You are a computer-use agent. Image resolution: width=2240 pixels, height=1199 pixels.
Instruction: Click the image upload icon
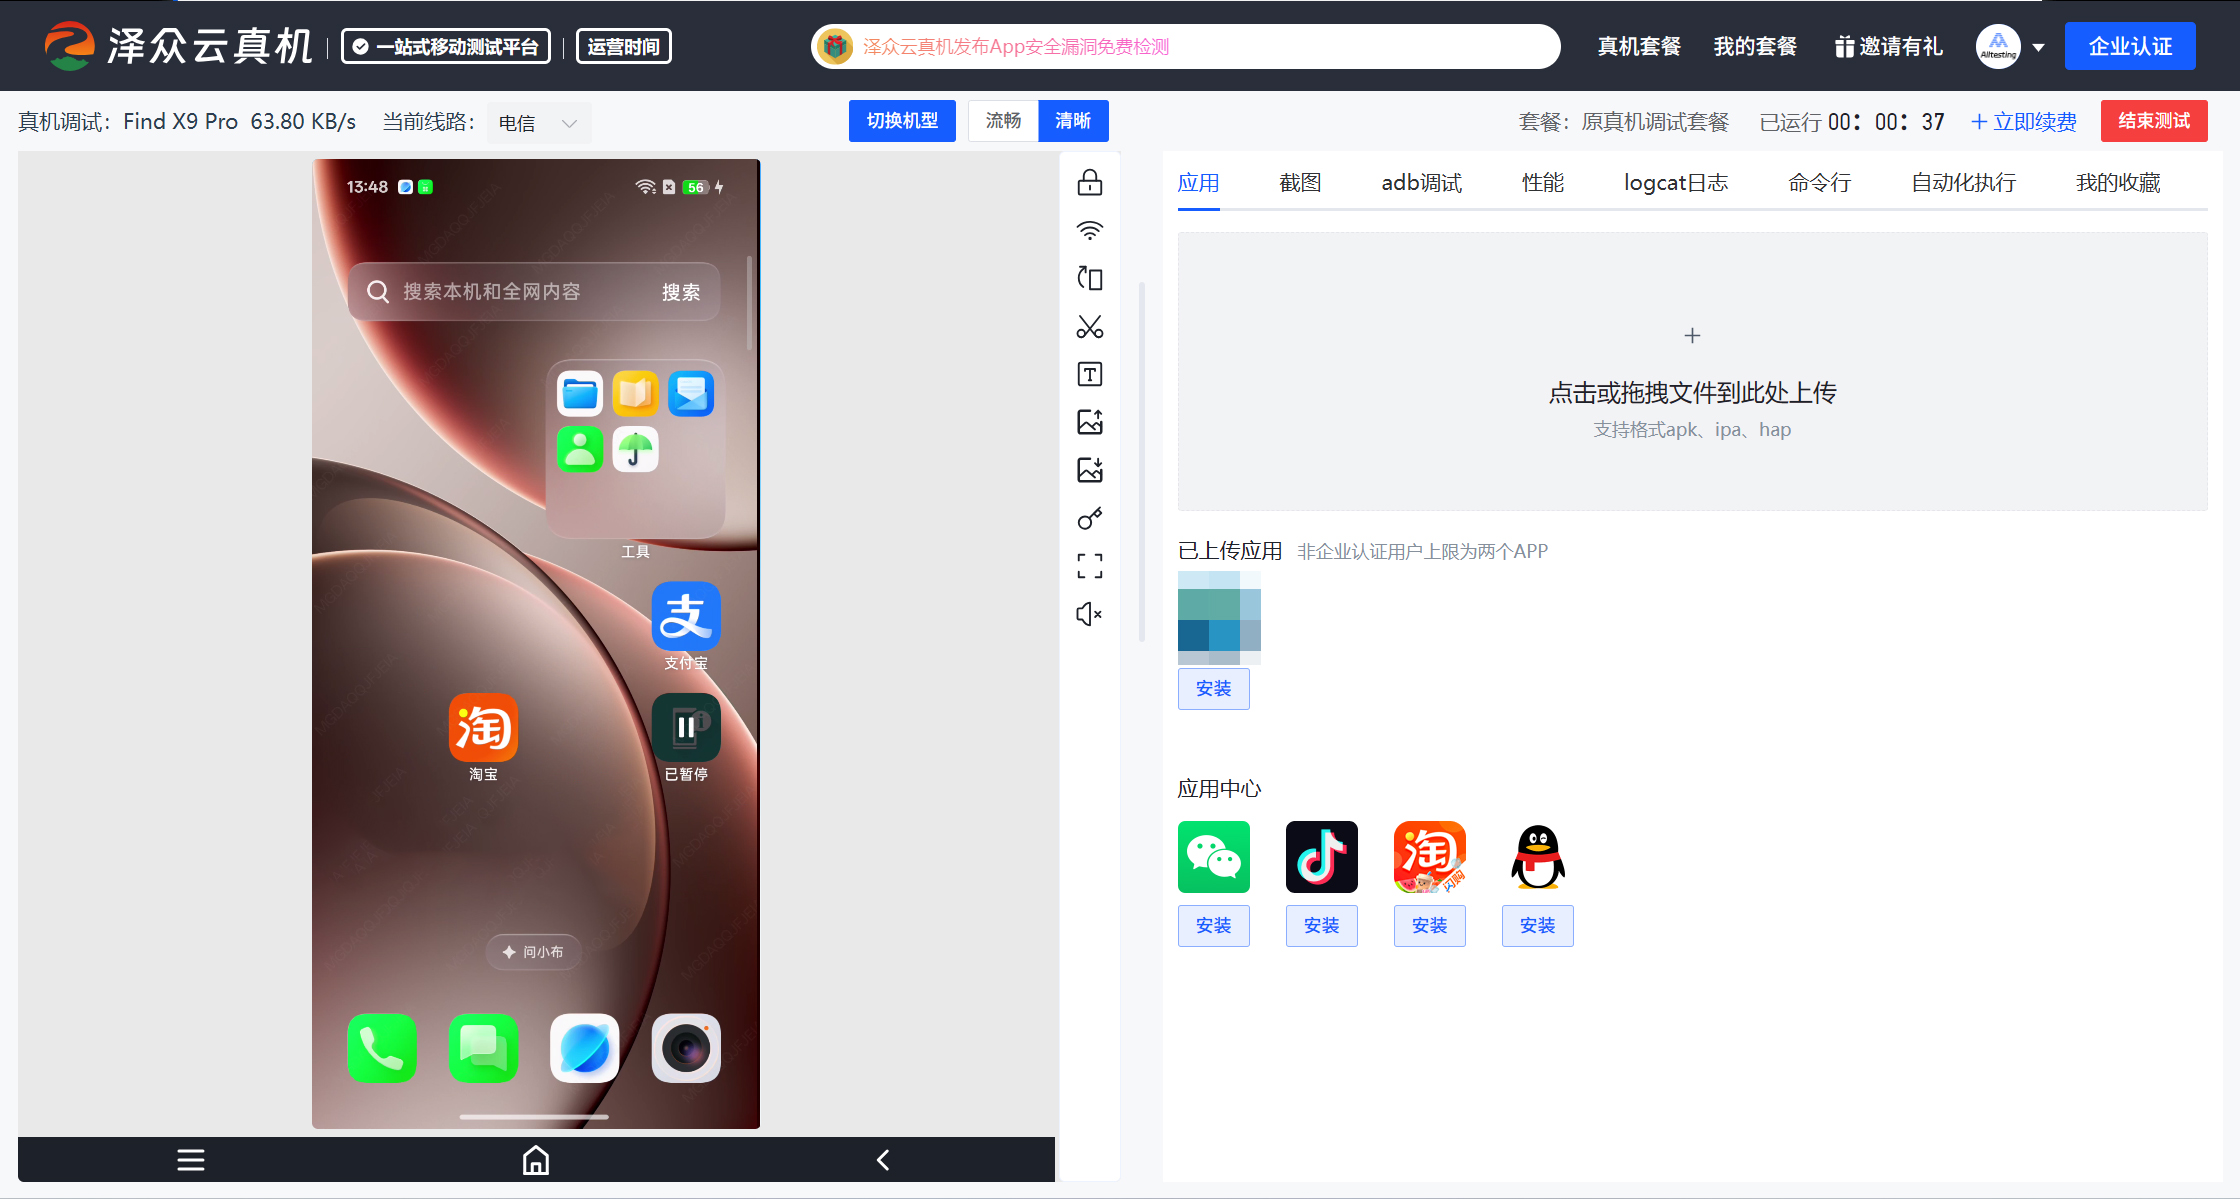tap(1090, 422)
